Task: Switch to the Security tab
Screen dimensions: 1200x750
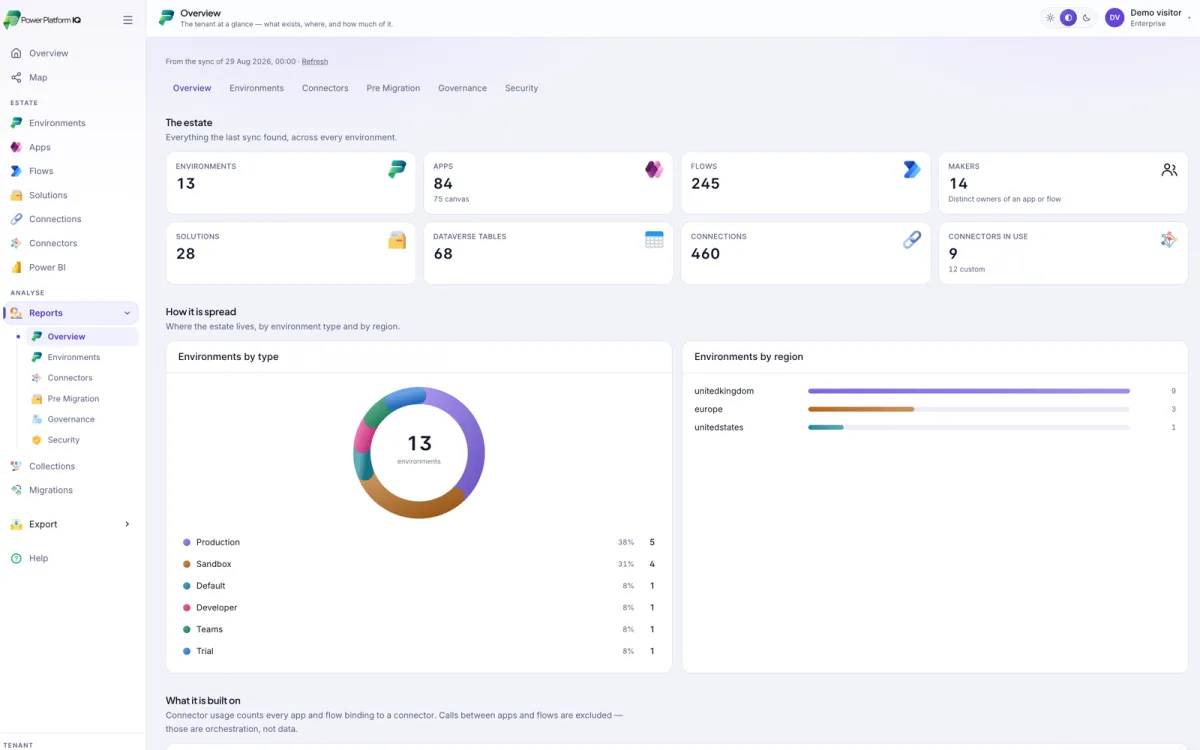Action: tap(521, 88)
